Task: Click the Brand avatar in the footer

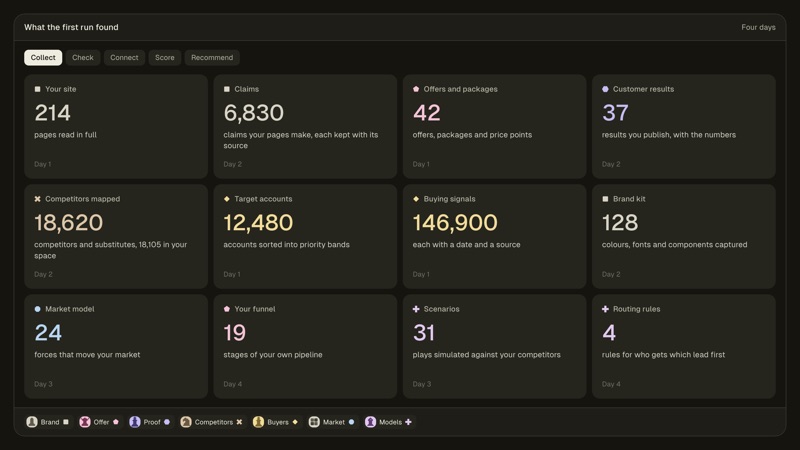Action: [x=32, y=422]
